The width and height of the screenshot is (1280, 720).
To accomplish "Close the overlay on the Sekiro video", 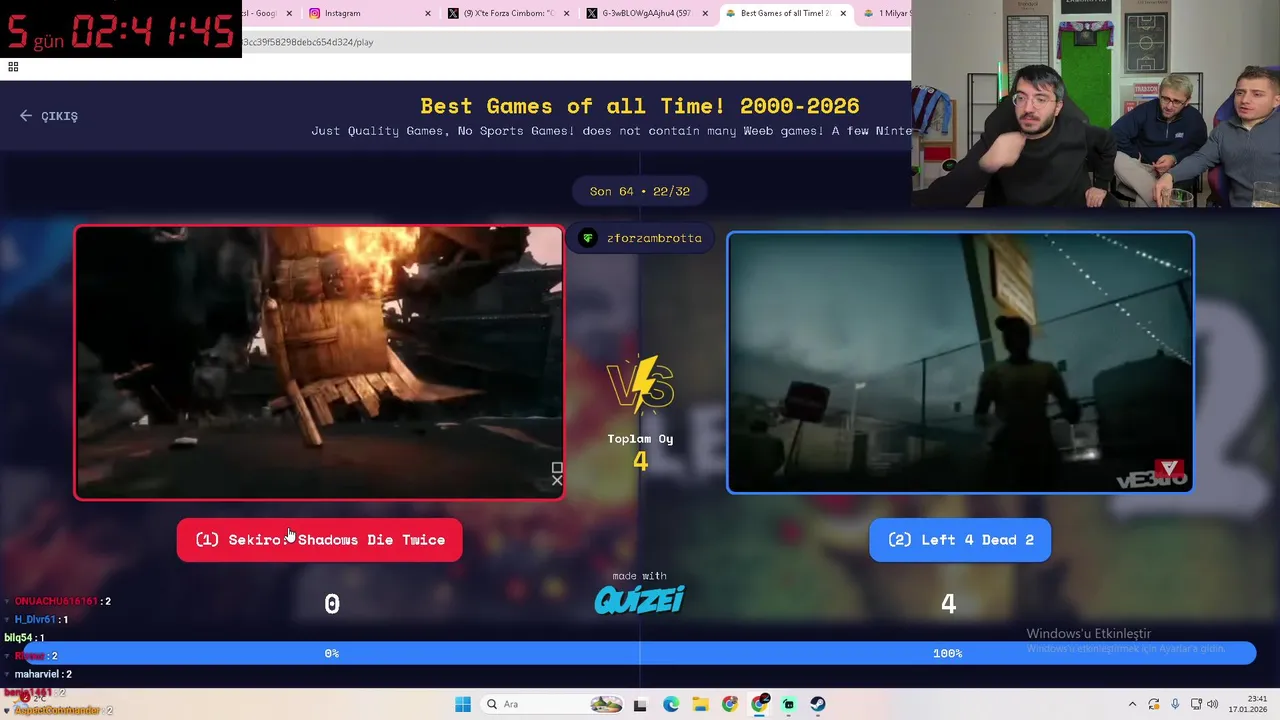I will [557, 481].
